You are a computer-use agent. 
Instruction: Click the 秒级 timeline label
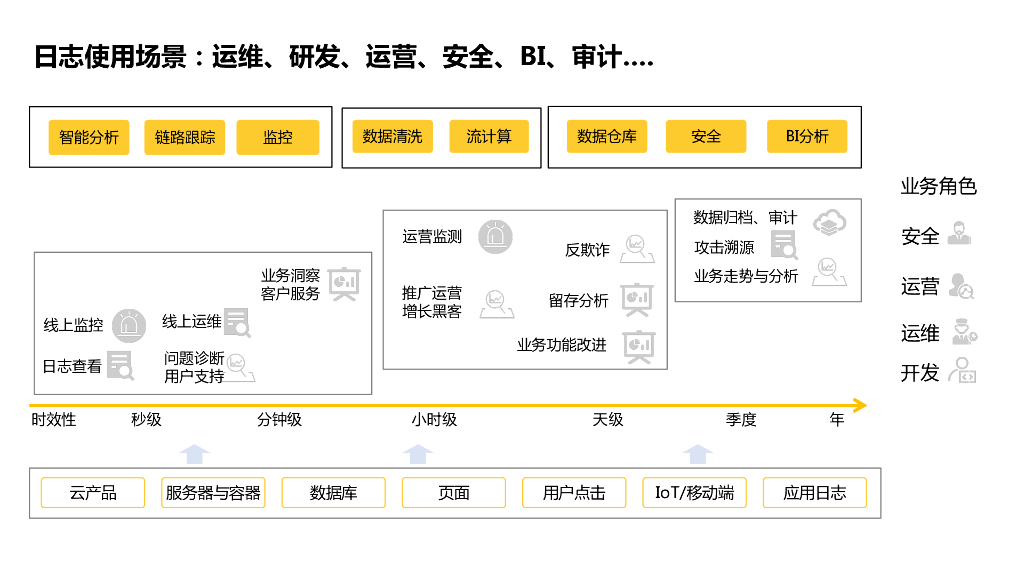click(146, 419)
